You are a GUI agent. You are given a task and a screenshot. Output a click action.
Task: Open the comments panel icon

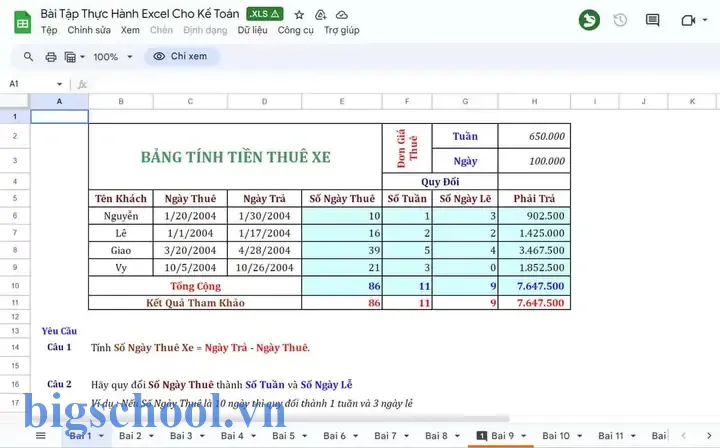(652, 20)
